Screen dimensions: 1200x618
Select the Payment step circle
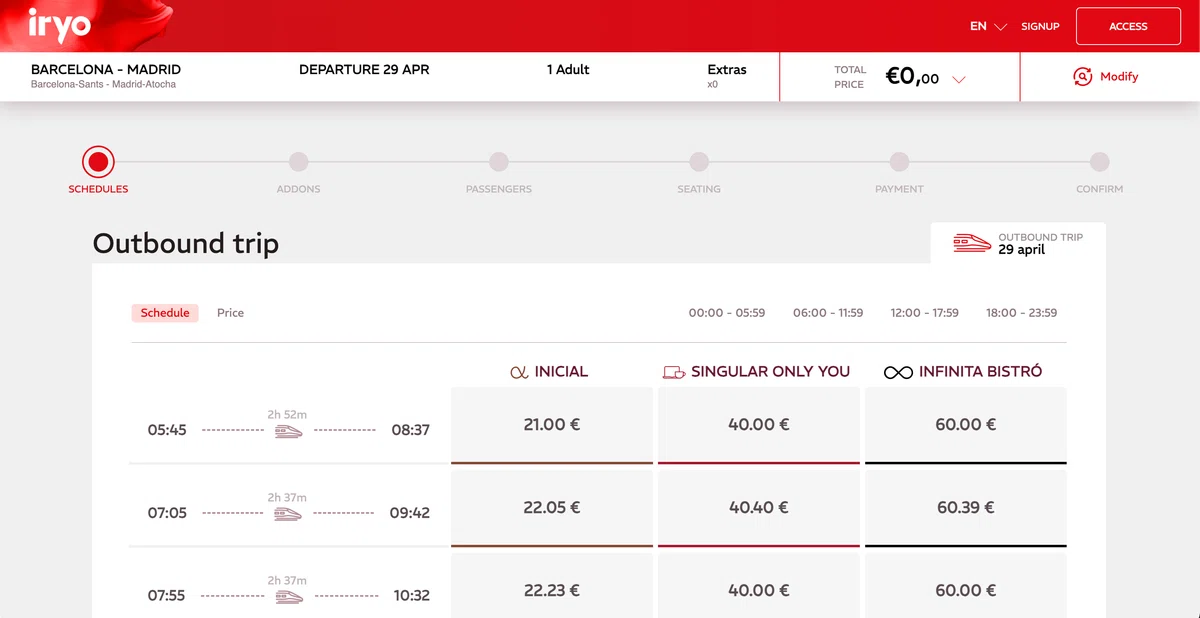click(x=899, y=161)
